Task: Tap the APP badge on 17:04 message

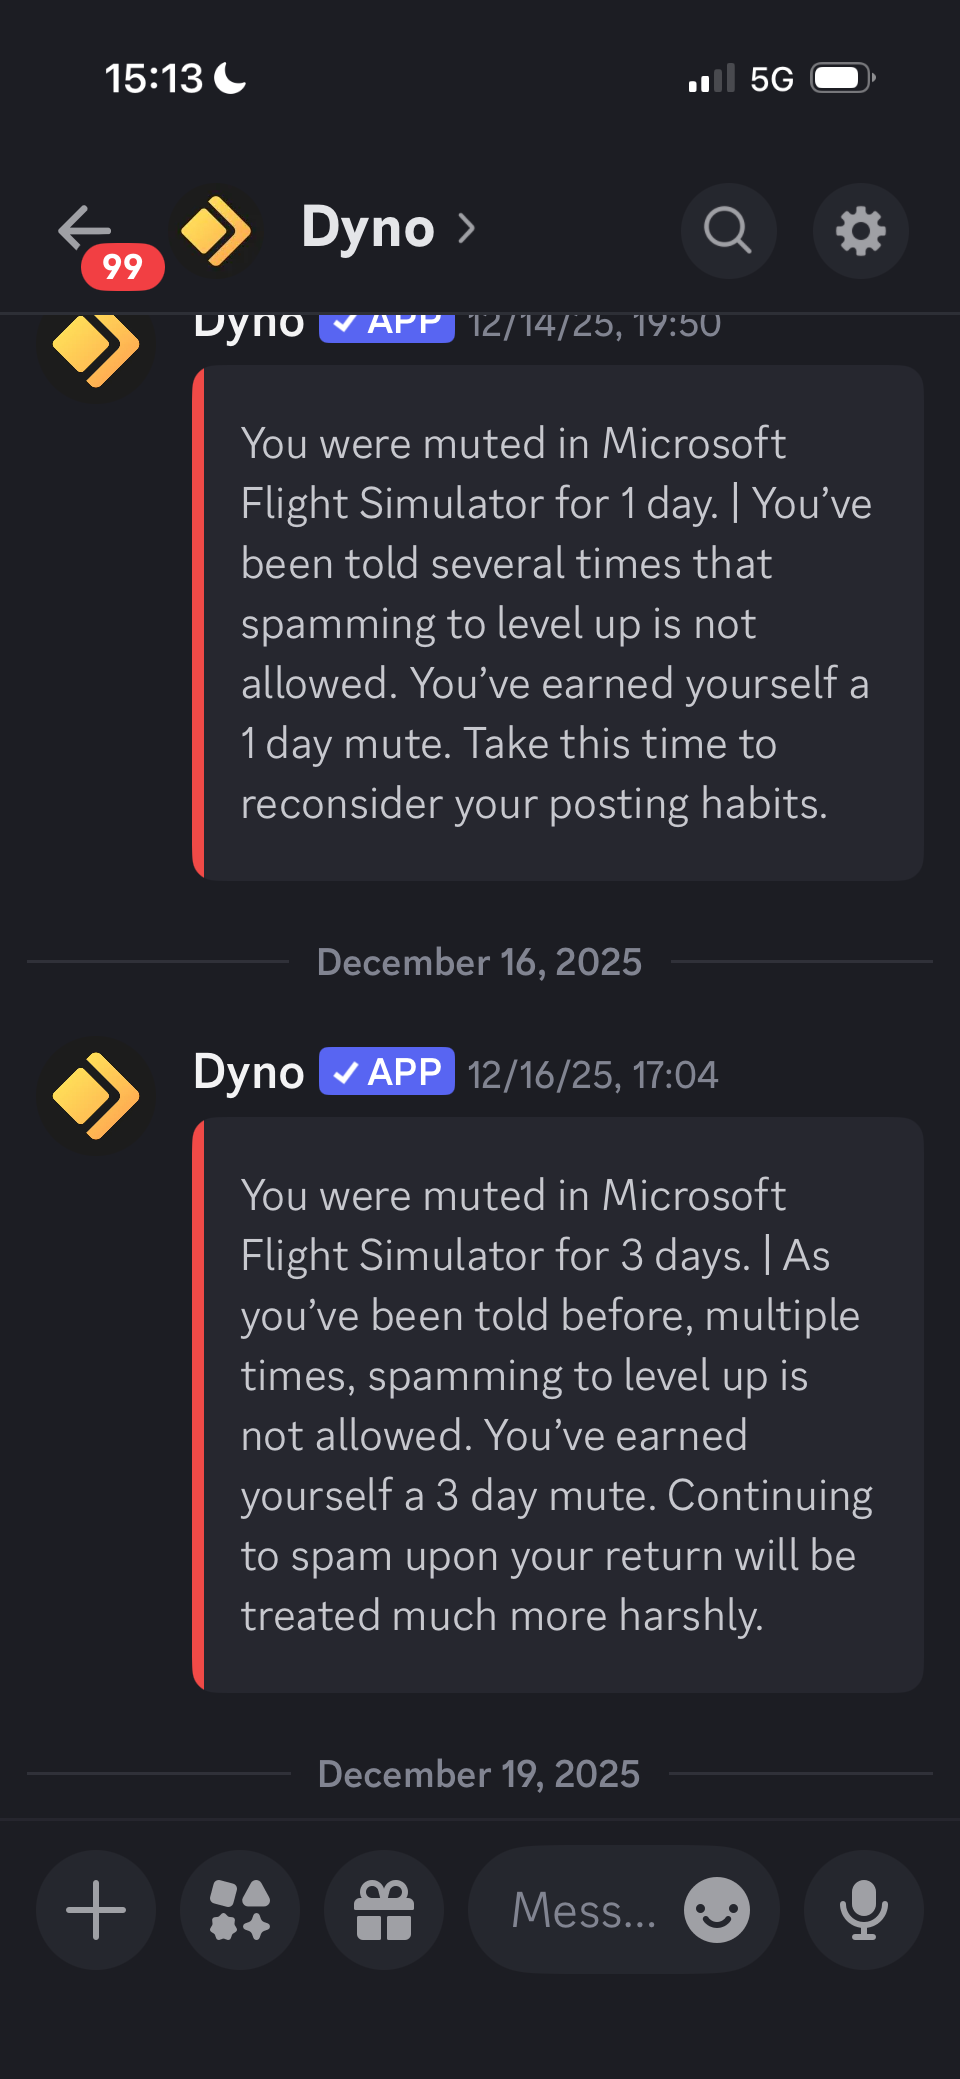Action: point(387,1072)
